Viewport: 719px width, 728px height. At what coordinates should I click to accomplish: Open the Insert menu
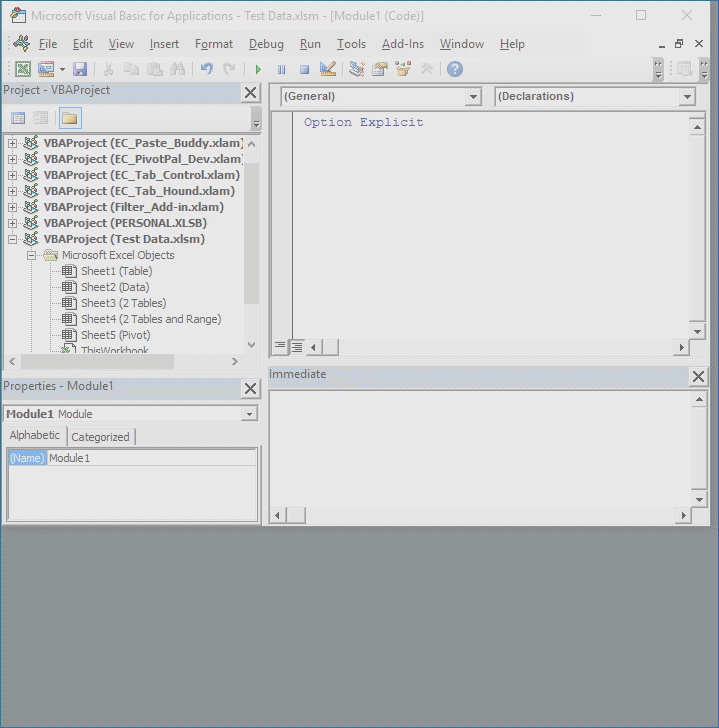click(164, 44)
